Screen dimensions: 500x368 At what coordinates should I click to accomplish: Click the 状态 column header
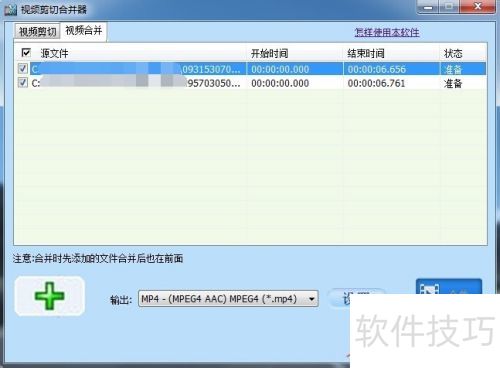tap(453, 53)
